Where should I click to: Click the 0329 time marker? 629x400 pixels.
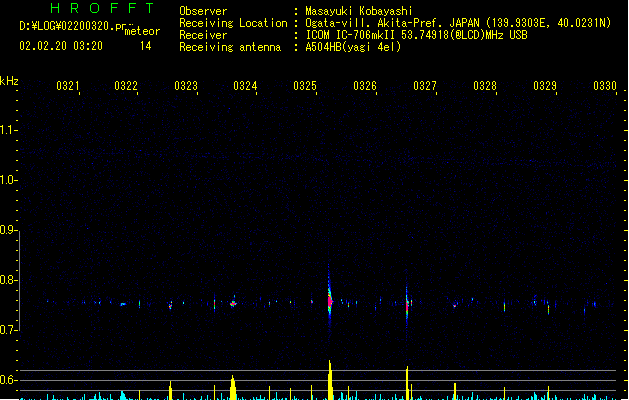pos(545,86)
